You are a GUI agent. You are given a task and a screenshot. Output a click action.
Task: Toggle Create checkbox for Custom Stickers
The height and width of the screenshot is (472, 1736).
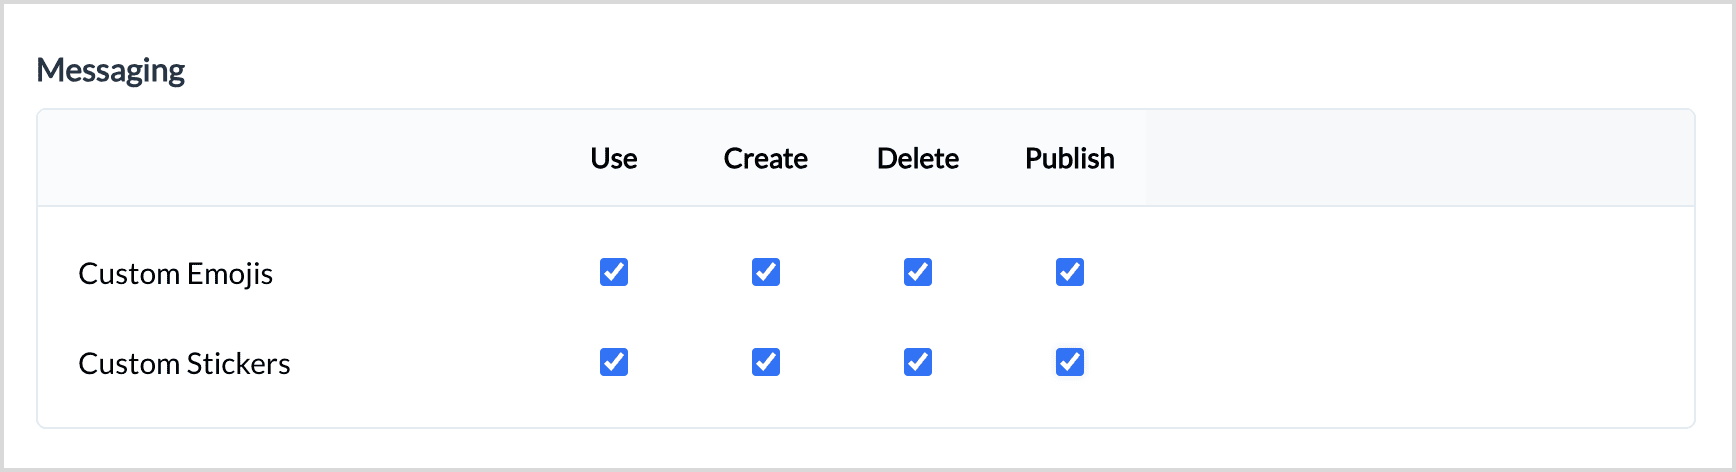coord(766,362)
